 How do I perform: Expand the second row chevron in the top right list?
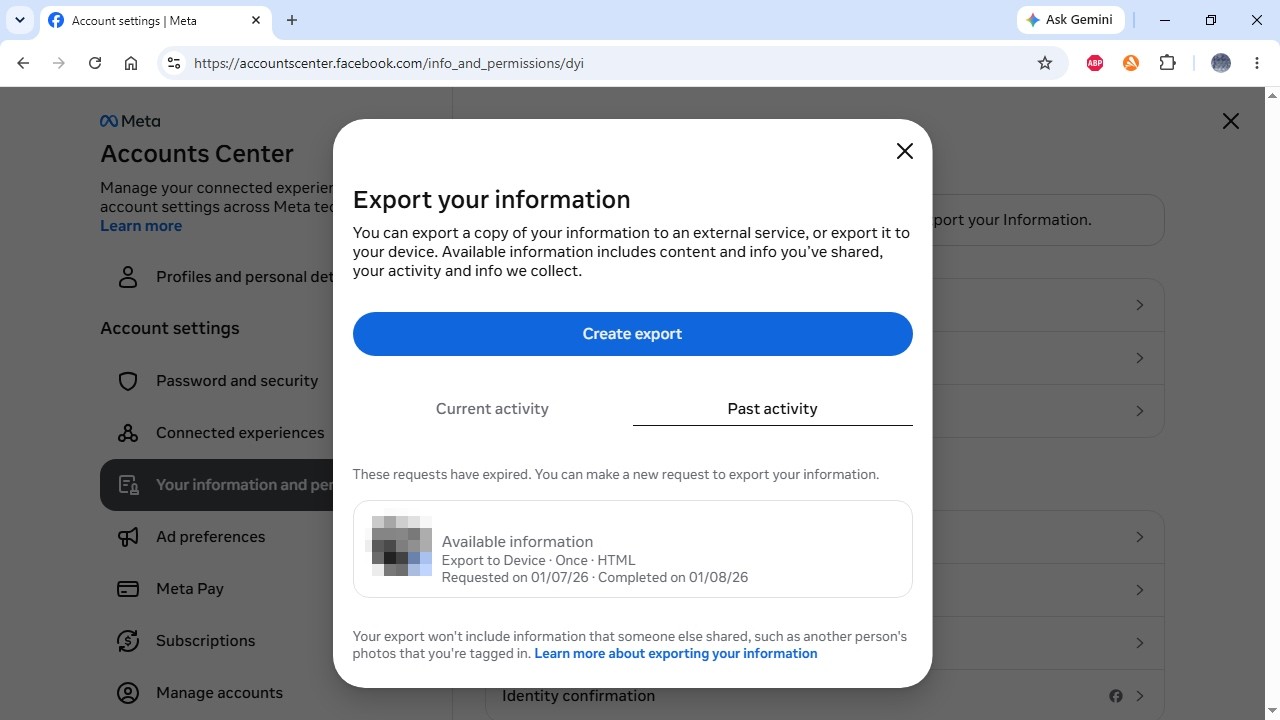[1139, 358]
